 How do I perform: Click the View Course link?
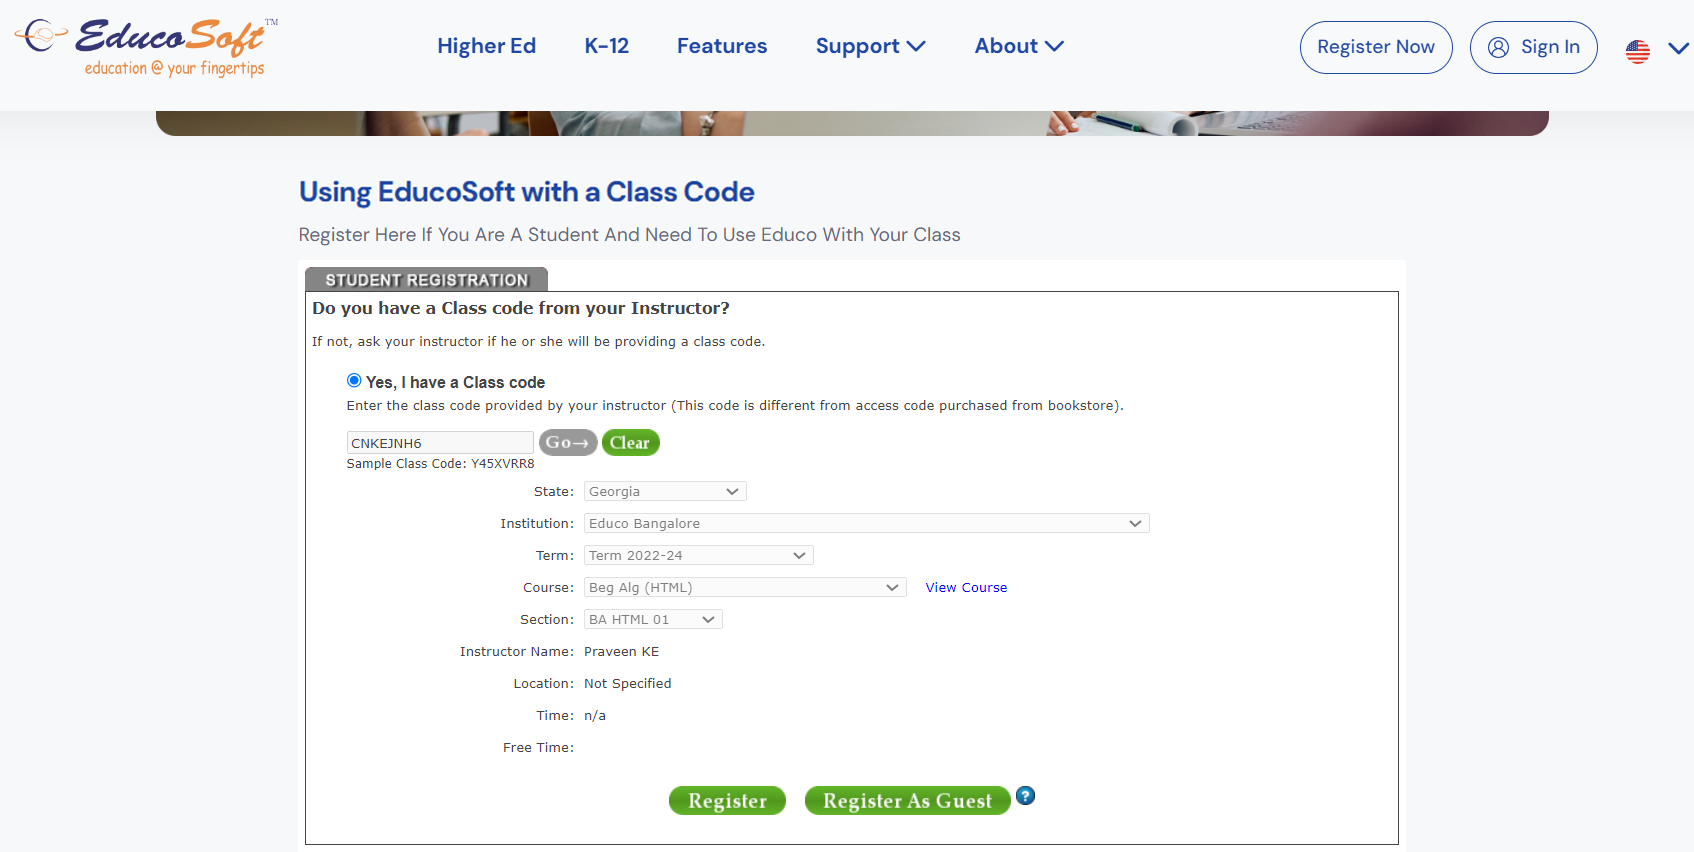pos(966,587)
